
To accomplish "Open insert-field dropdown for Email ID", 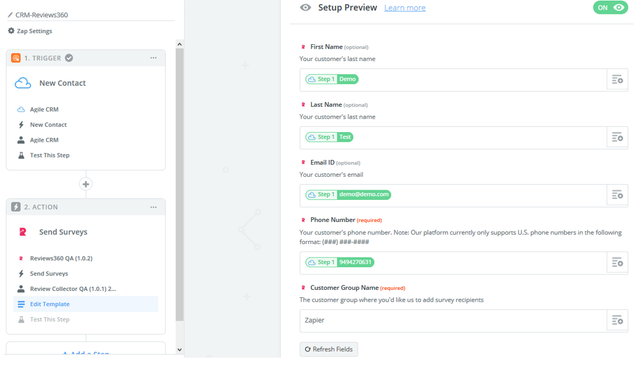I will click(x=617, y=195).
